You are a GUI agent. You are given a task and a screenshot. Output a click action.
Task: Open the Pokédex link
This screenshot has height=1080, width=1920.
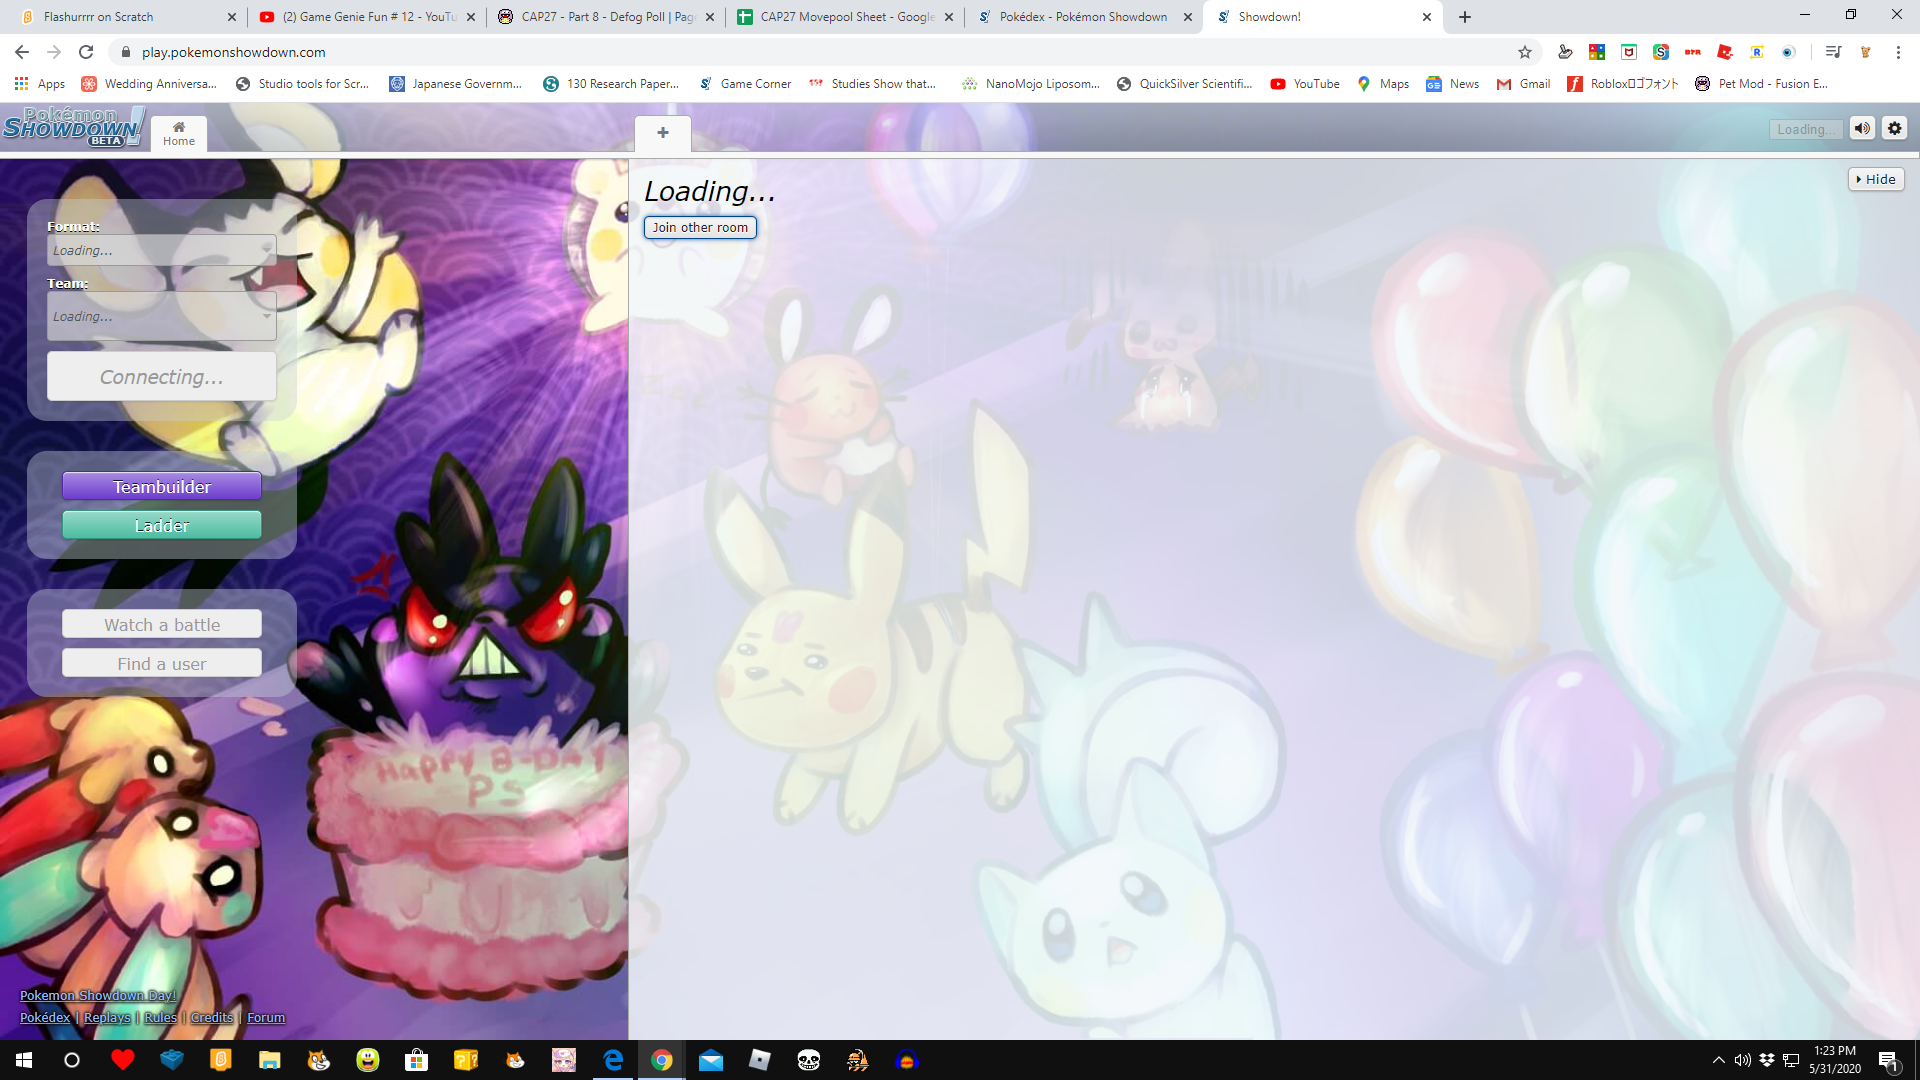(x=45, y=1018)
